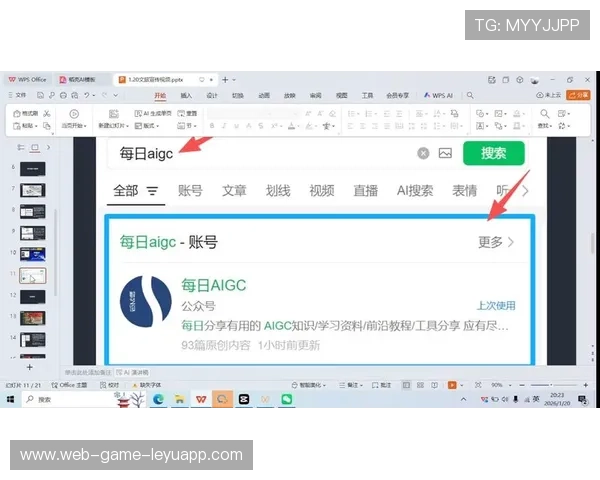
Task: Click the Save icon in quick access bar
Action: [x=40, y=95]
